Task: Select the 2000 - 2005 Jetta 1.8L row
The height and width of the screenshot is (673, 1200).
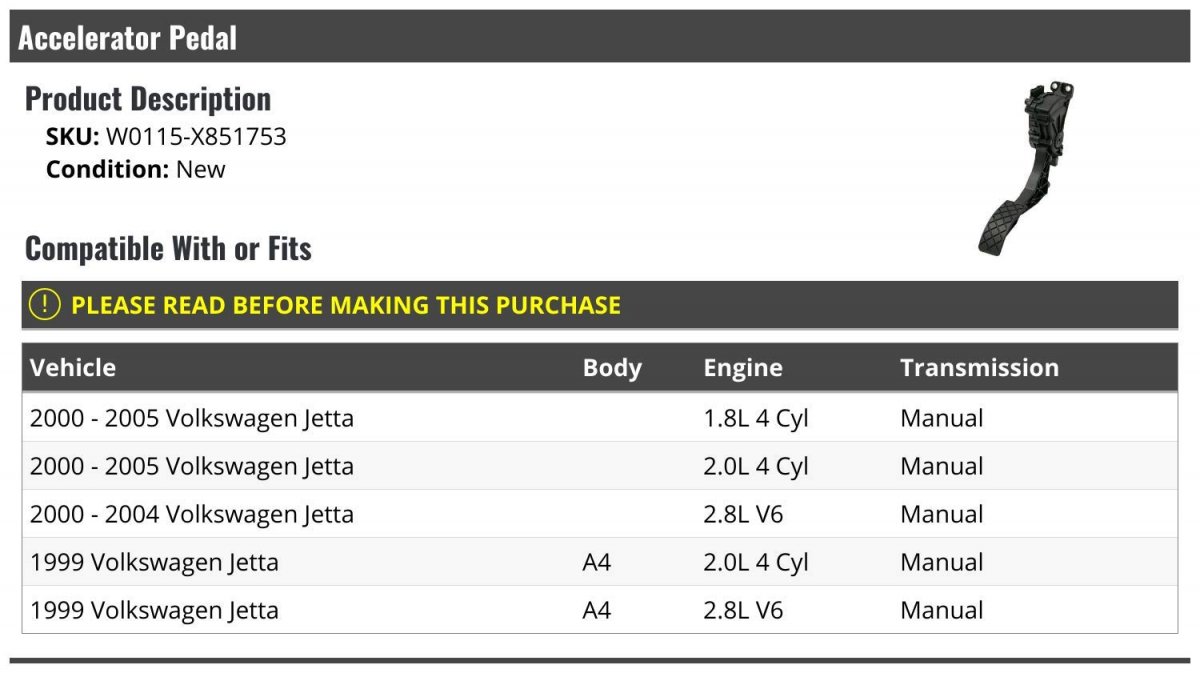Action: tap(600, 418)
